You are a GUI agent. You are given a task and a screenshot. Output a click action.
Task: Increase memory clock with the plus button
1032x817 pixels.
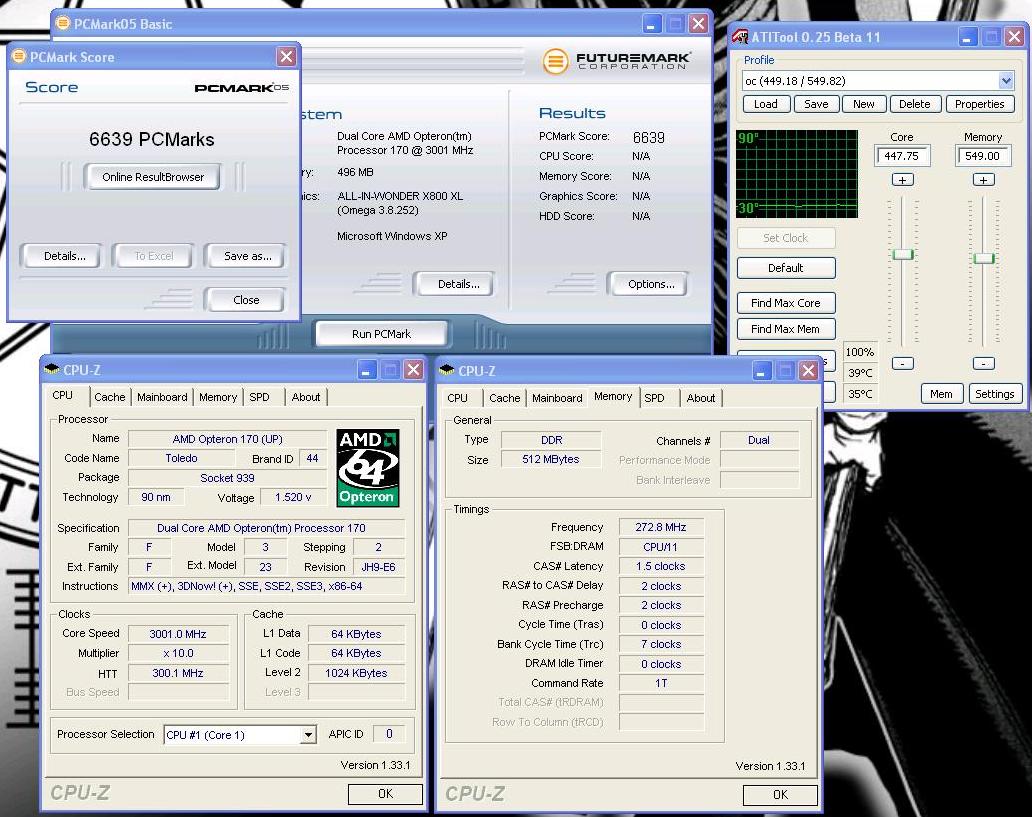click(983, 180)
